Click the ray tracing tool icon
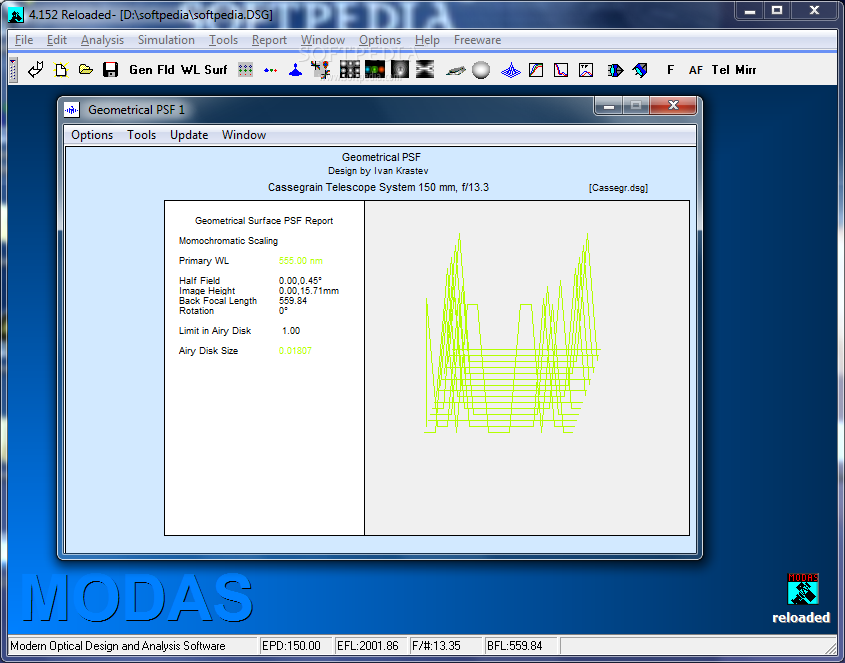This screenshot has height=663, width=845. [321, 70]
